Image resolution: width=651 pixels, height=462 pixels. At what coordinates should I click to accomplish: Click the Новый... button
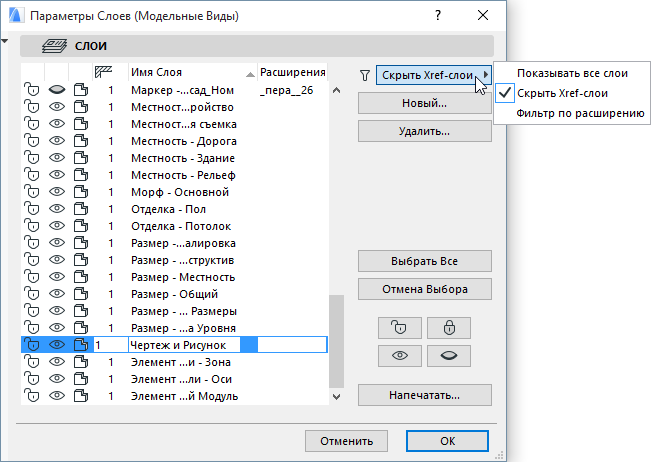coord(424,103)
